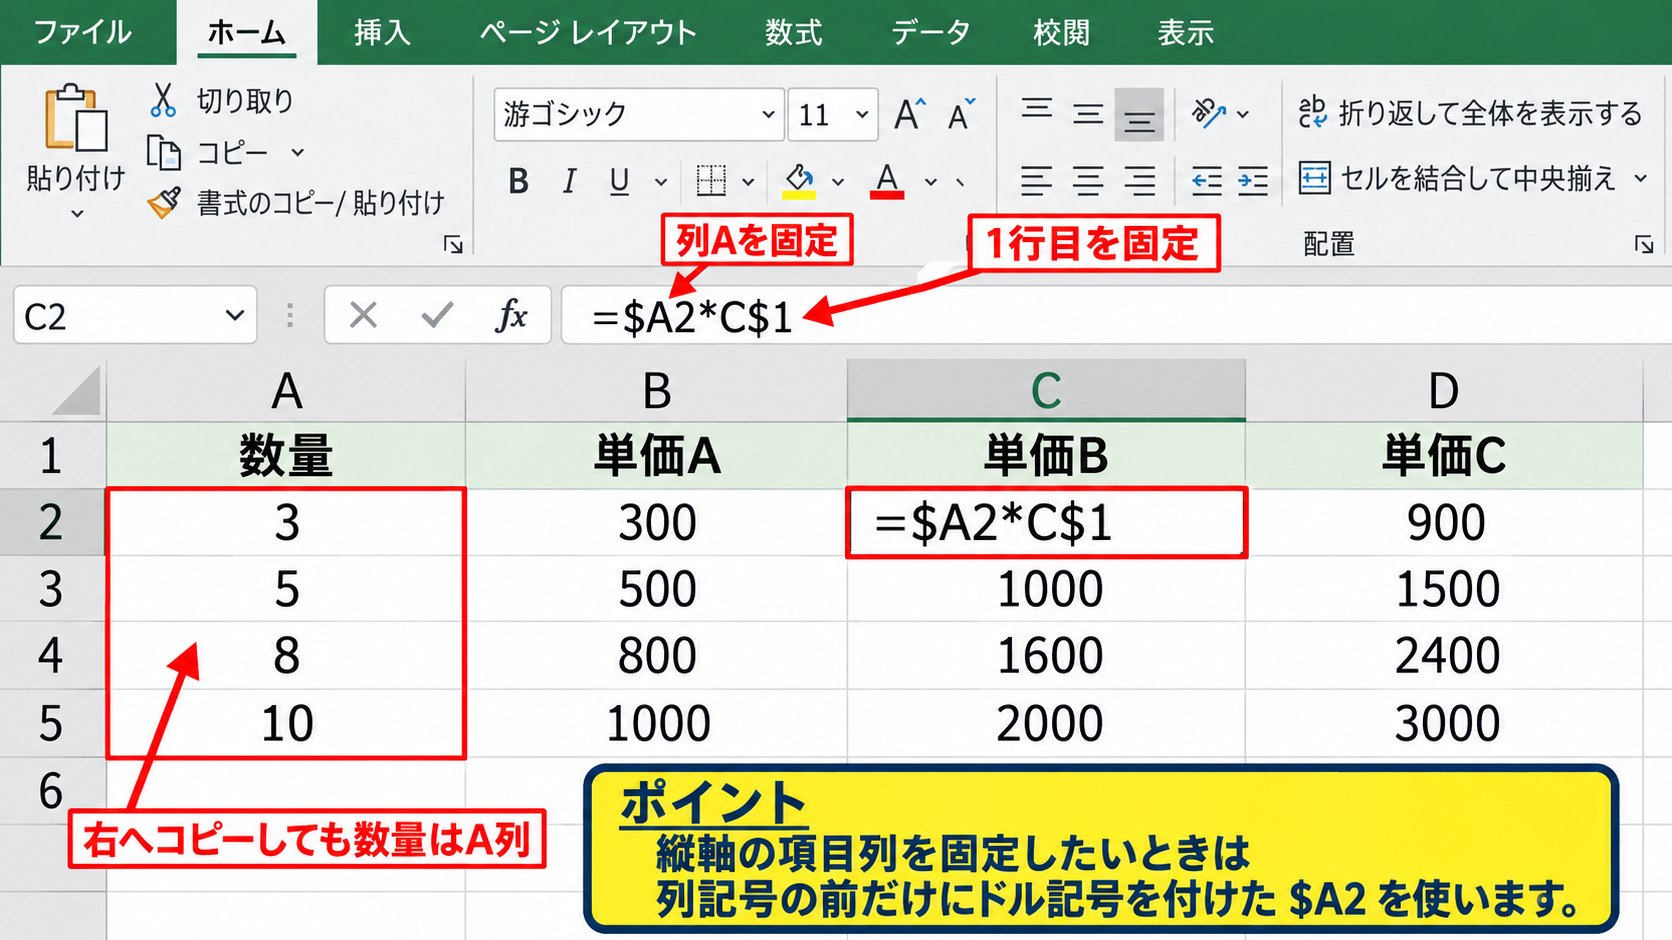
Task: Click the text orientation icon
Action: (1209, 113)
